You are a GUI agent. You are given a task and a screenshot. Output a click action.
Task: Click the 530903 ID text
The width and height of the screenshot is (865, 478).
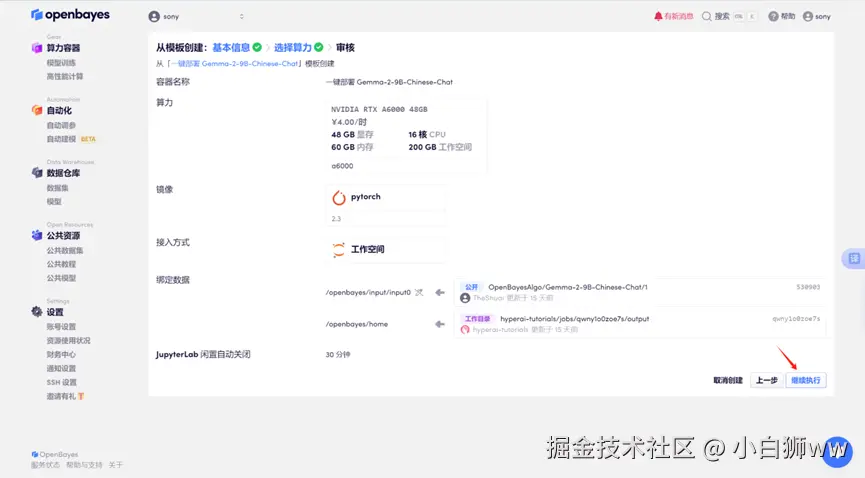pos(808,287)
